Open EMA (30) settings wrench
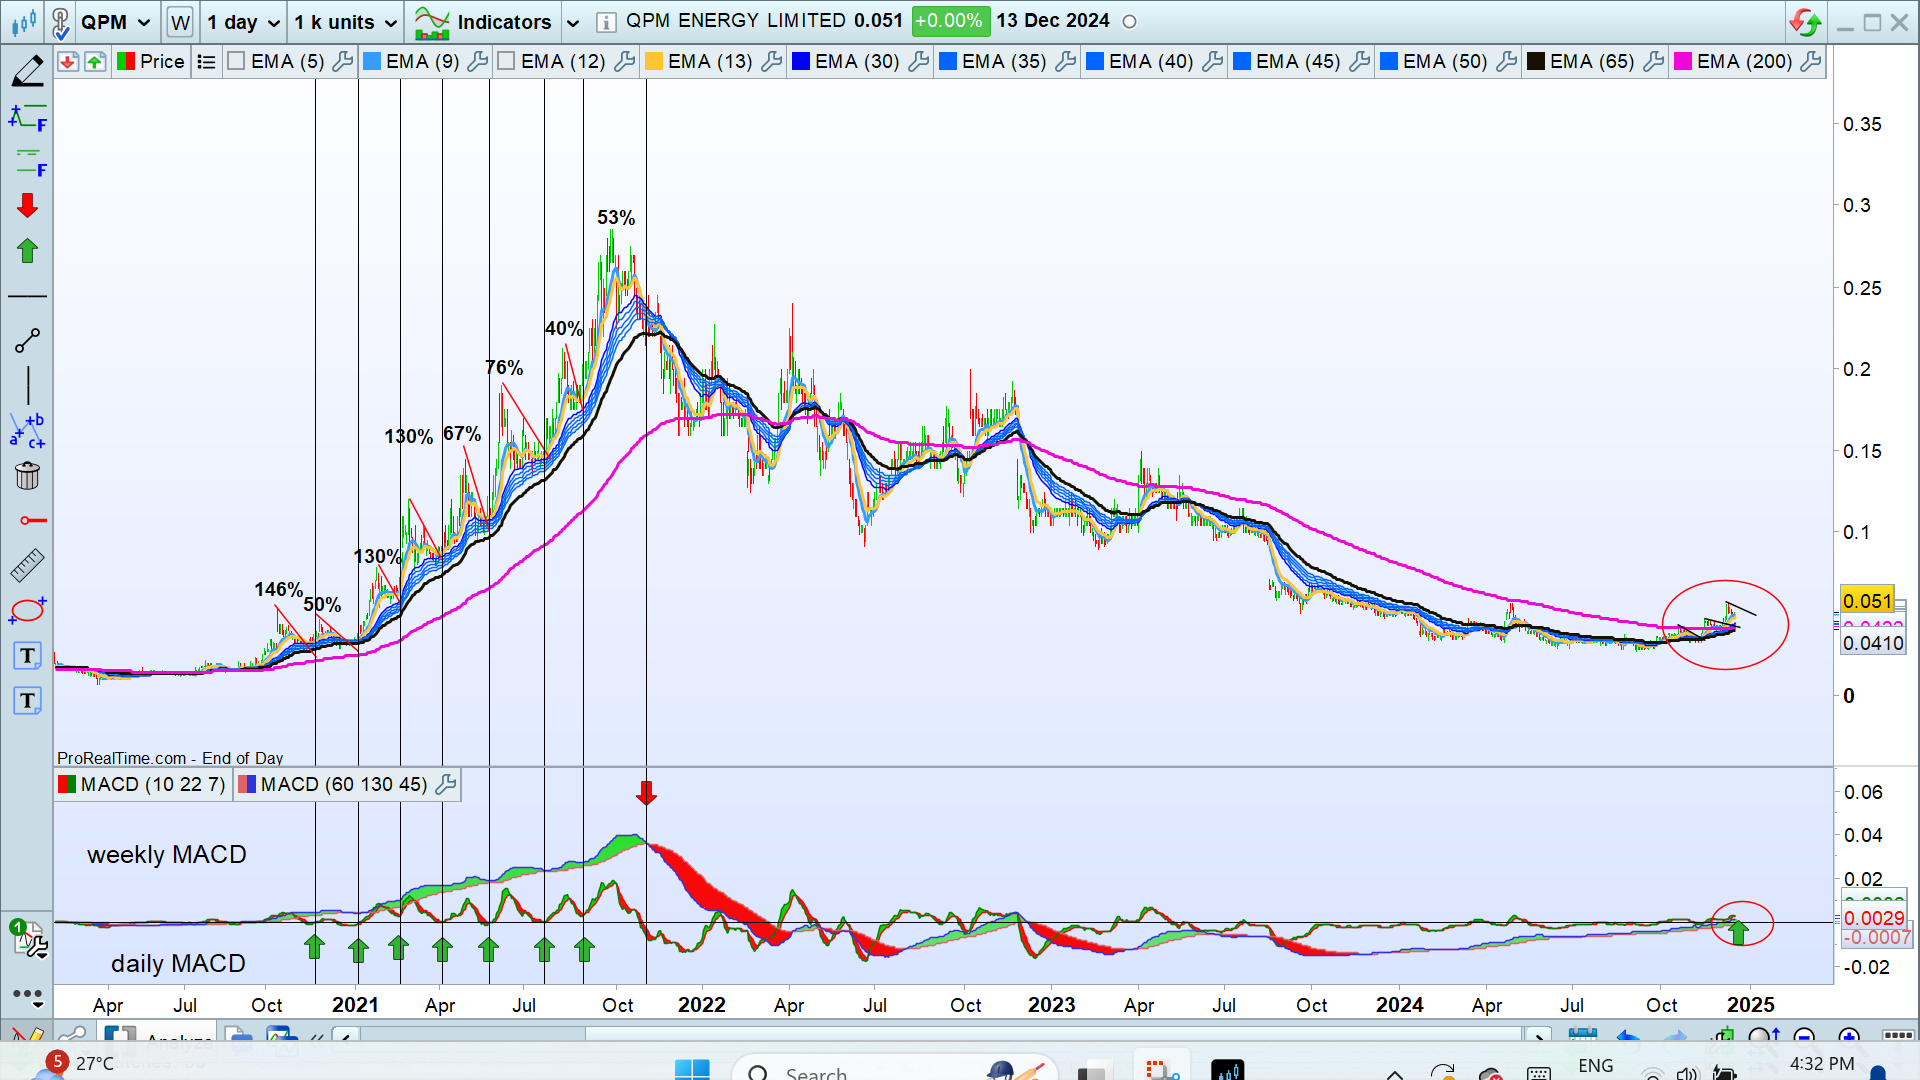The image size is (1920, 1080). pyautogui.click(x=918, y=62)
